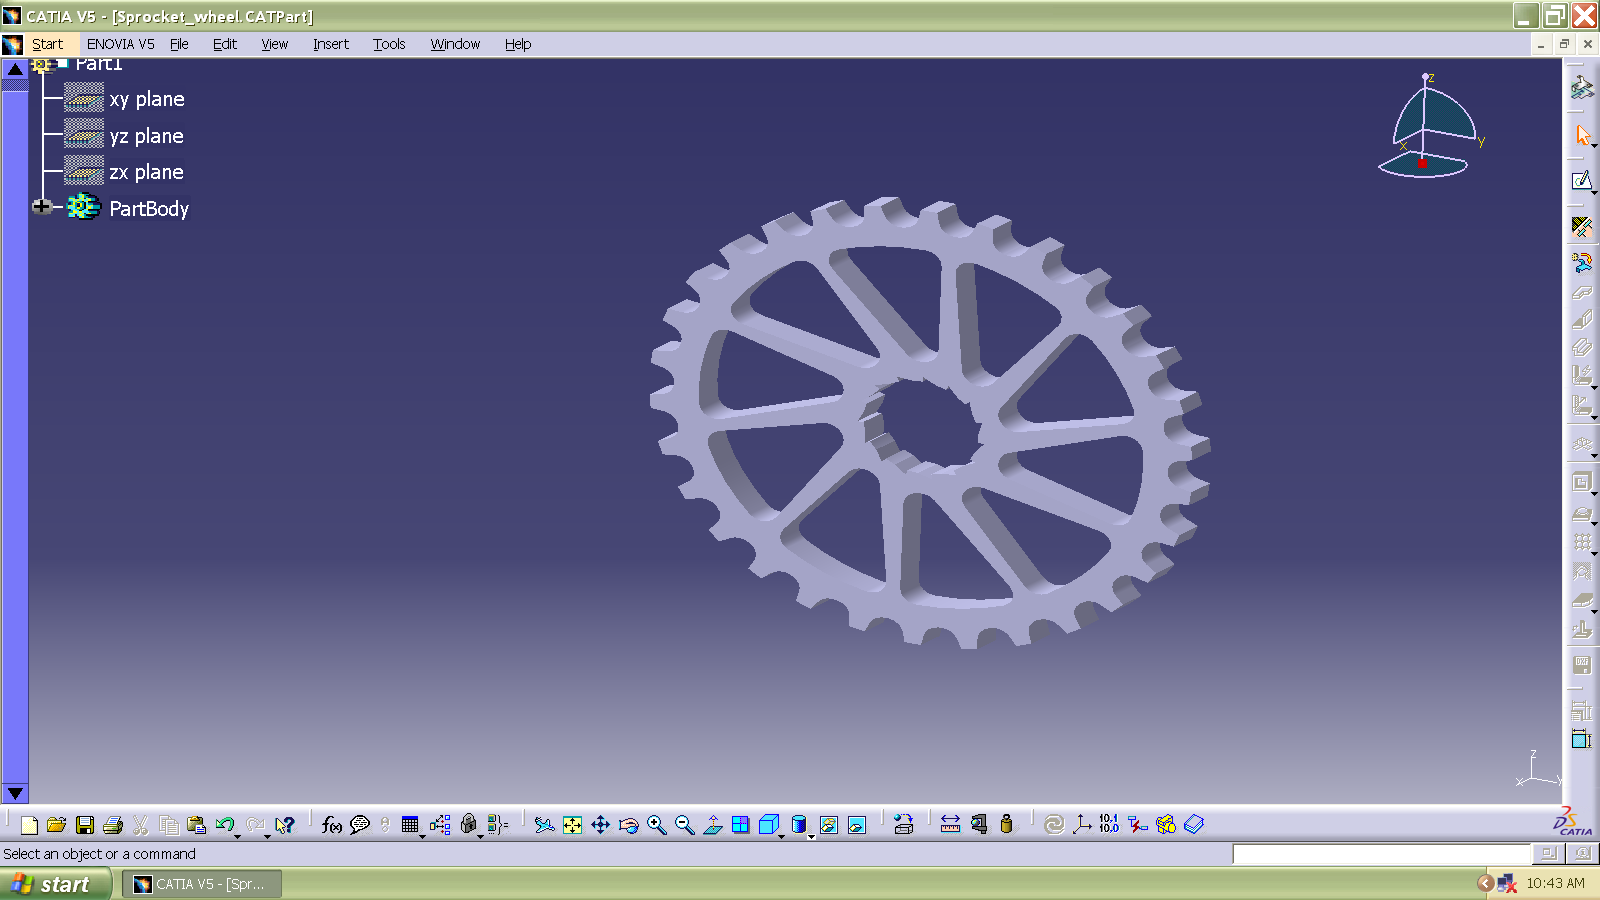Select yz plane in the tree
The image size is (1600, 900).
pos(147,136)
